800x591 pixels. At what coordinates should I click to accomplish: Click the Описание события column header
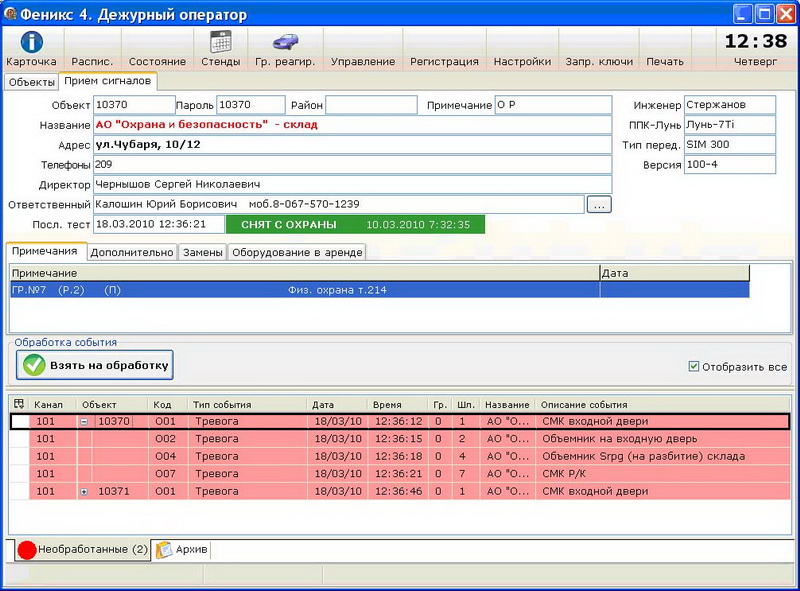click(x=663, y=404)
